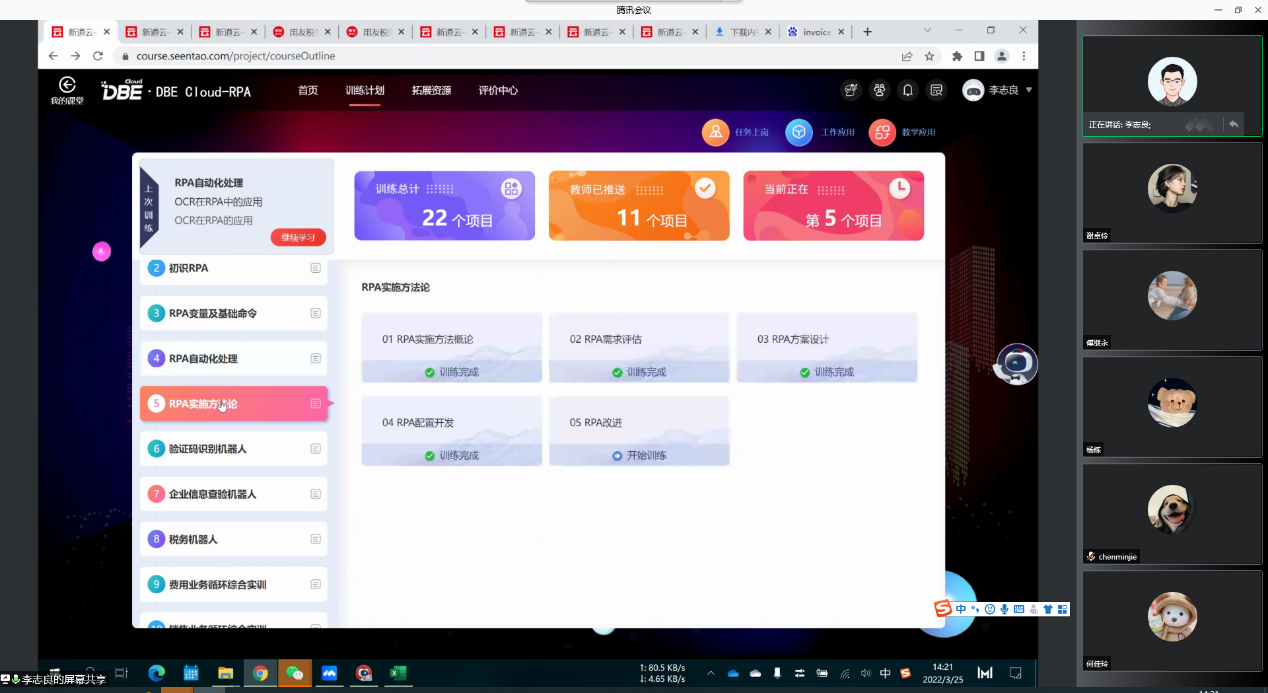
Task: Click list icon beside 初识RPA
Action: pyautogui.click(x=316, y=268)
